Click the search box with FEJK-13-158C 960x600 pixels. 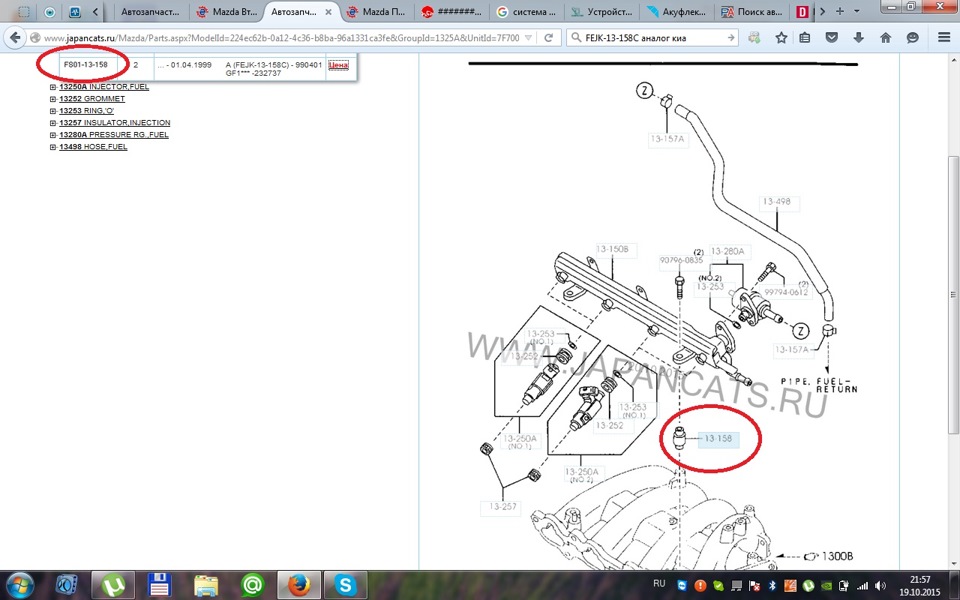653,37
